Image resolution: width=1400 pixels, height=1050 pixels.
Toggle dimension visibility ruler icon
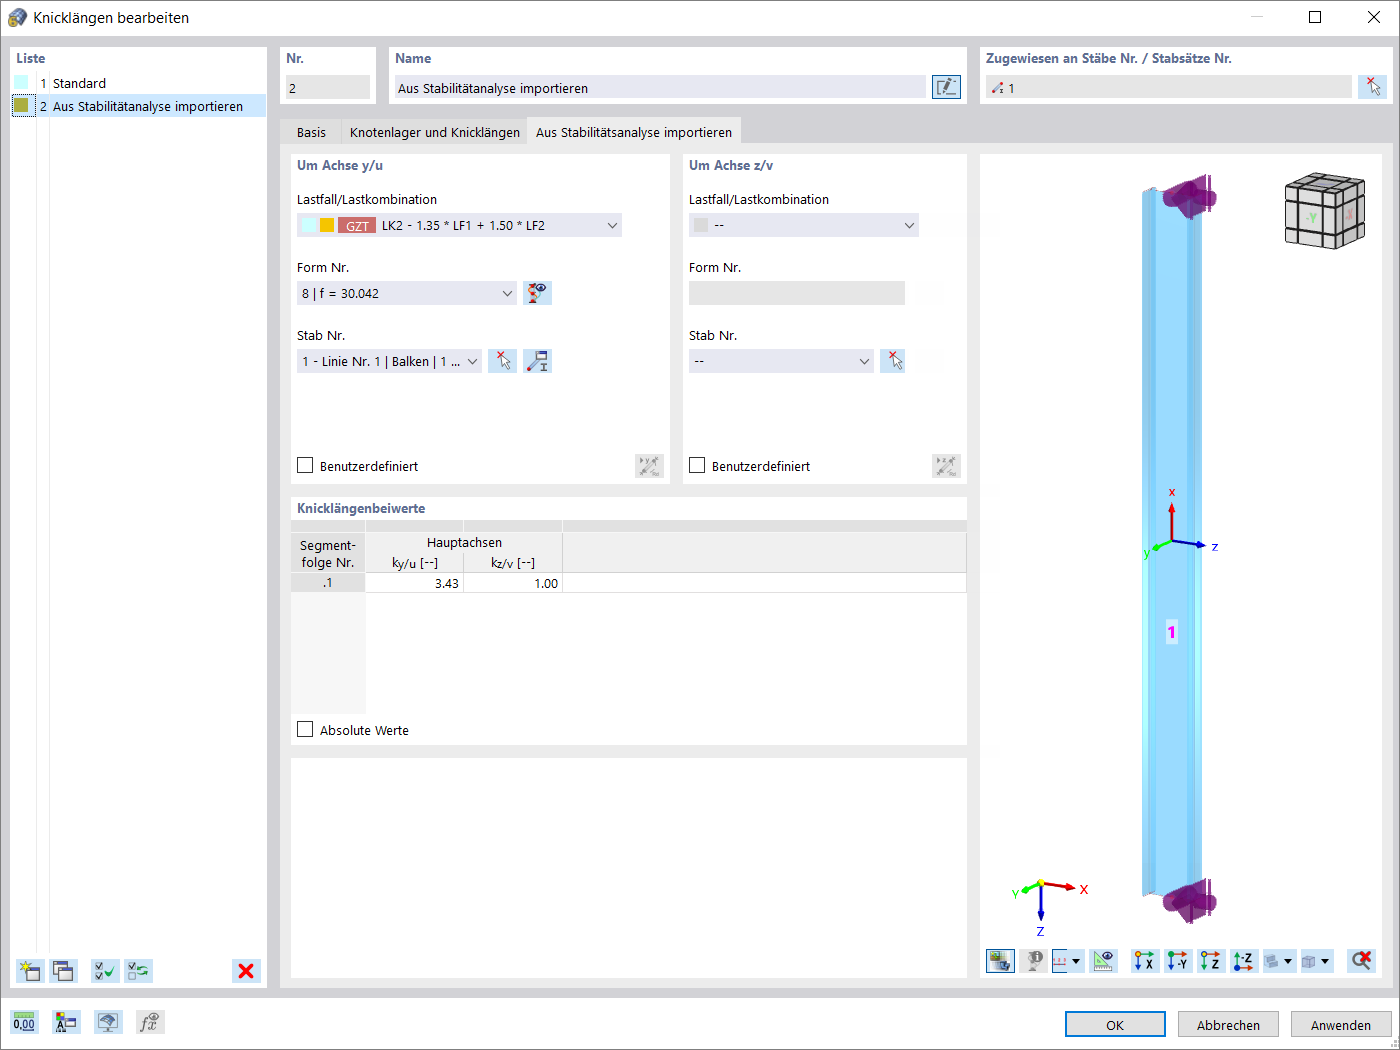(1104, 961)
